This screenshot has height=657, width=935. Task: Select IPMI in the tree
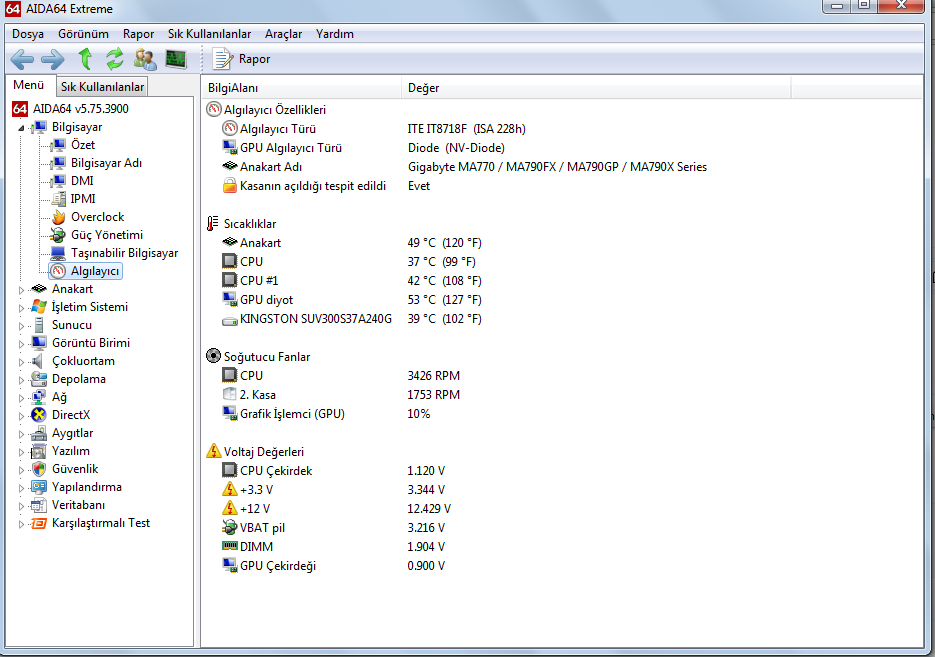click(x=83, y=199)
